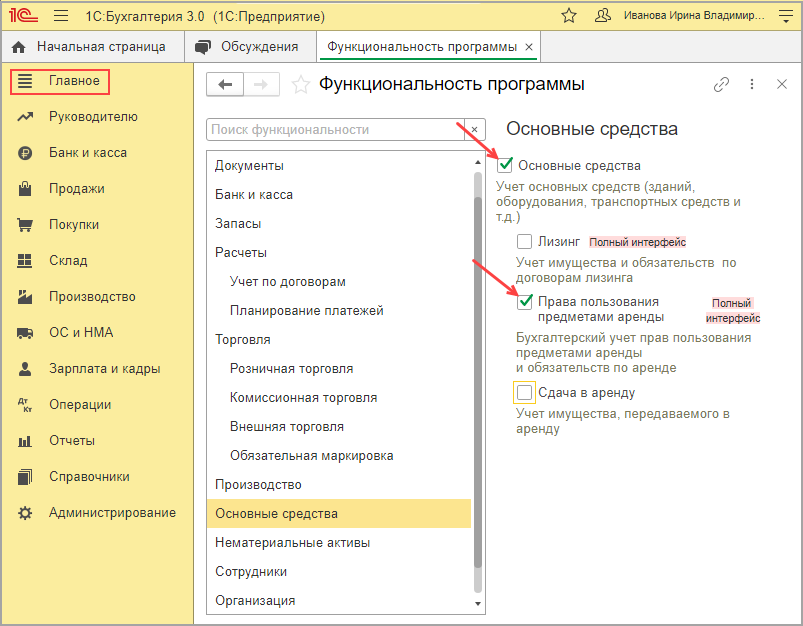Screen dimensions: 803x626
Task: Switch to Обсуждения tab
Action: click(x=250, y=47)
